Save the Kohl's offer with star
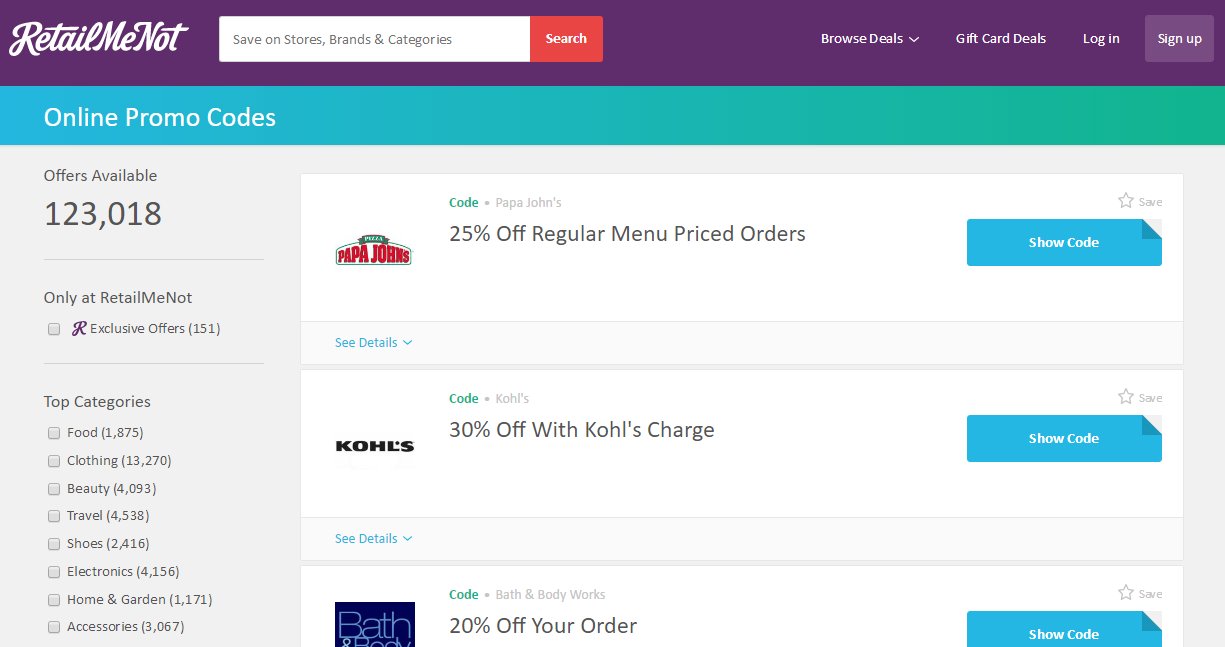 (x=1126, y=397)
